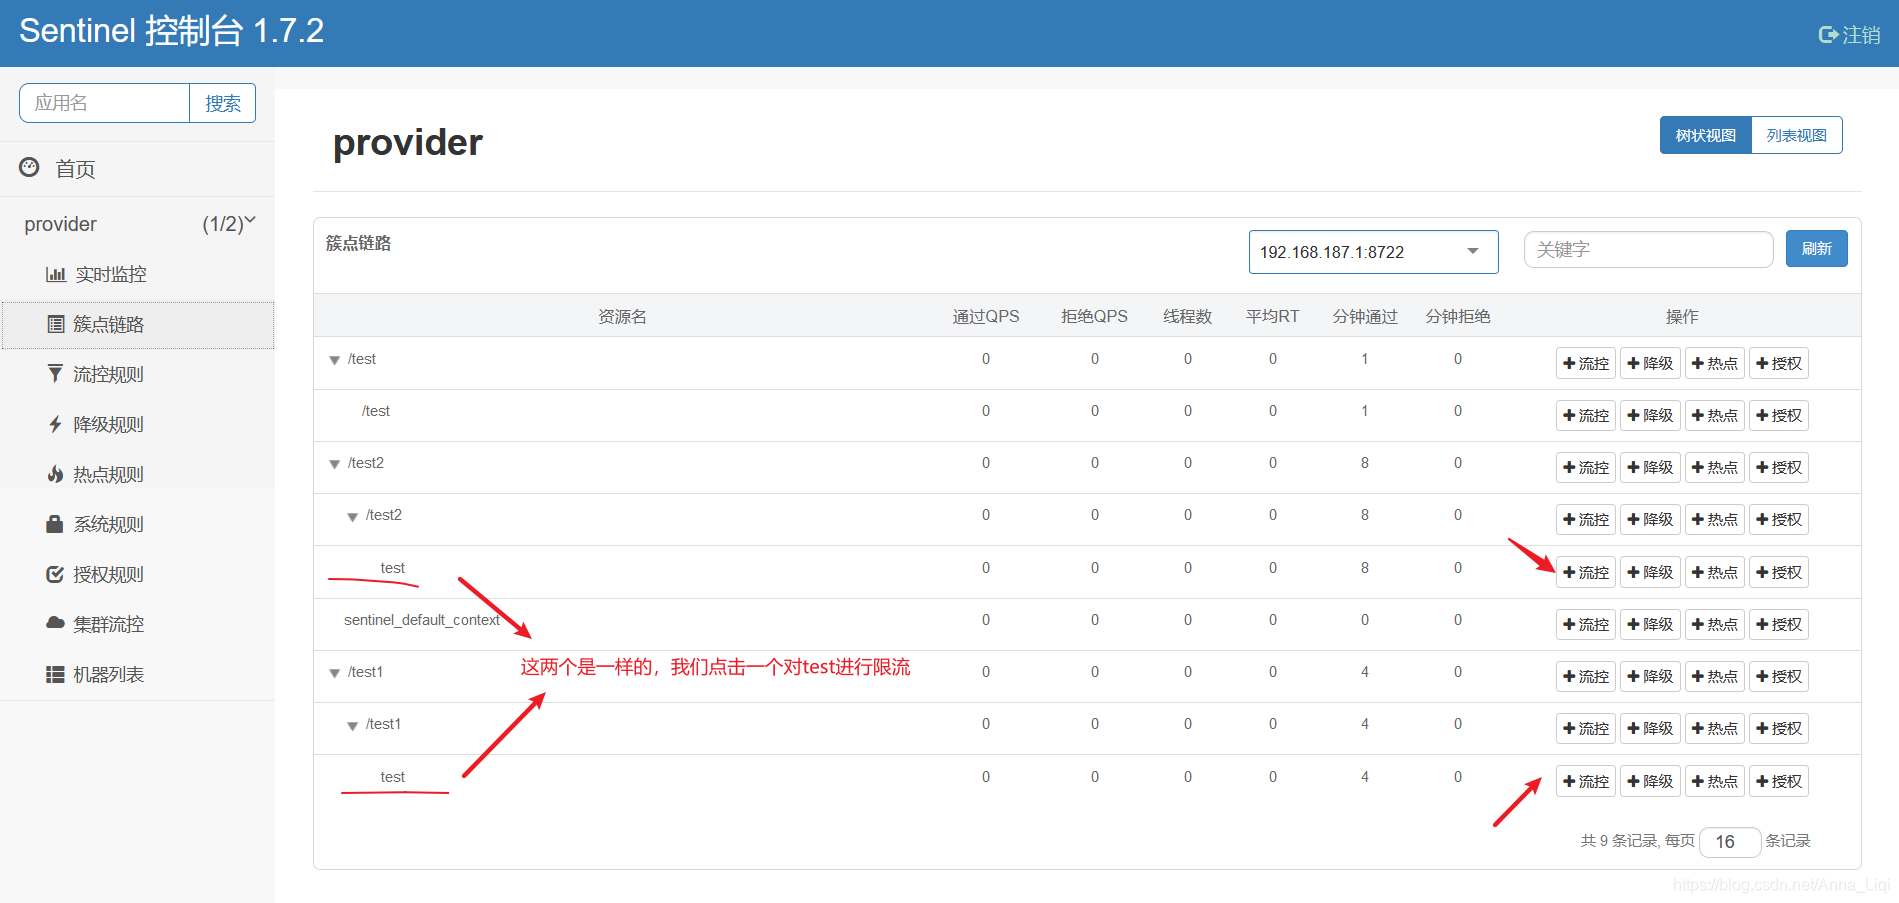Image resolution: width=1899 pixels, height=903 pixels.
Task: Collapse the top-level /test2 tree node
Action: point(335,464)
